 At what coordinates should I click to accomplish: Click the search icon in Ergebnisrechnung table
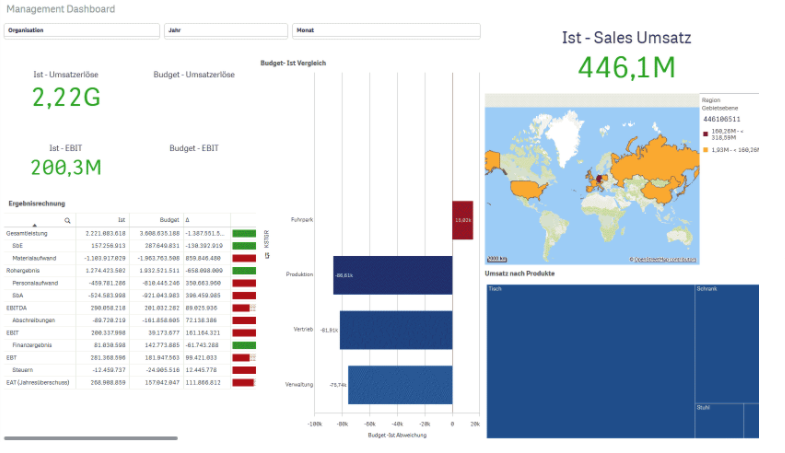pyautogui.click(x=67, y=219)
